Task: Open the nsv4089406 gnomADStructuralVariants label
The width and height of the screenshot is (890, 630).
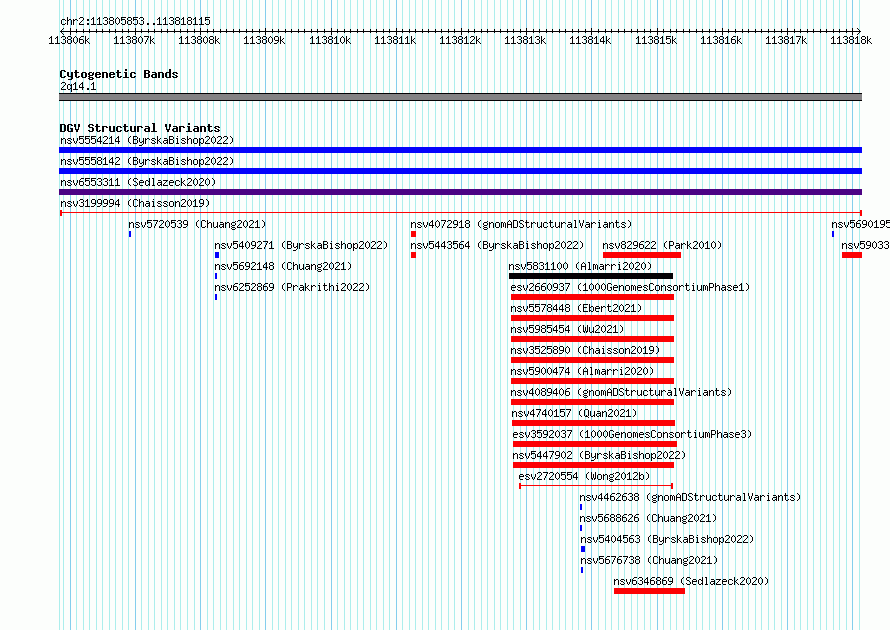Action: (621, 392)
